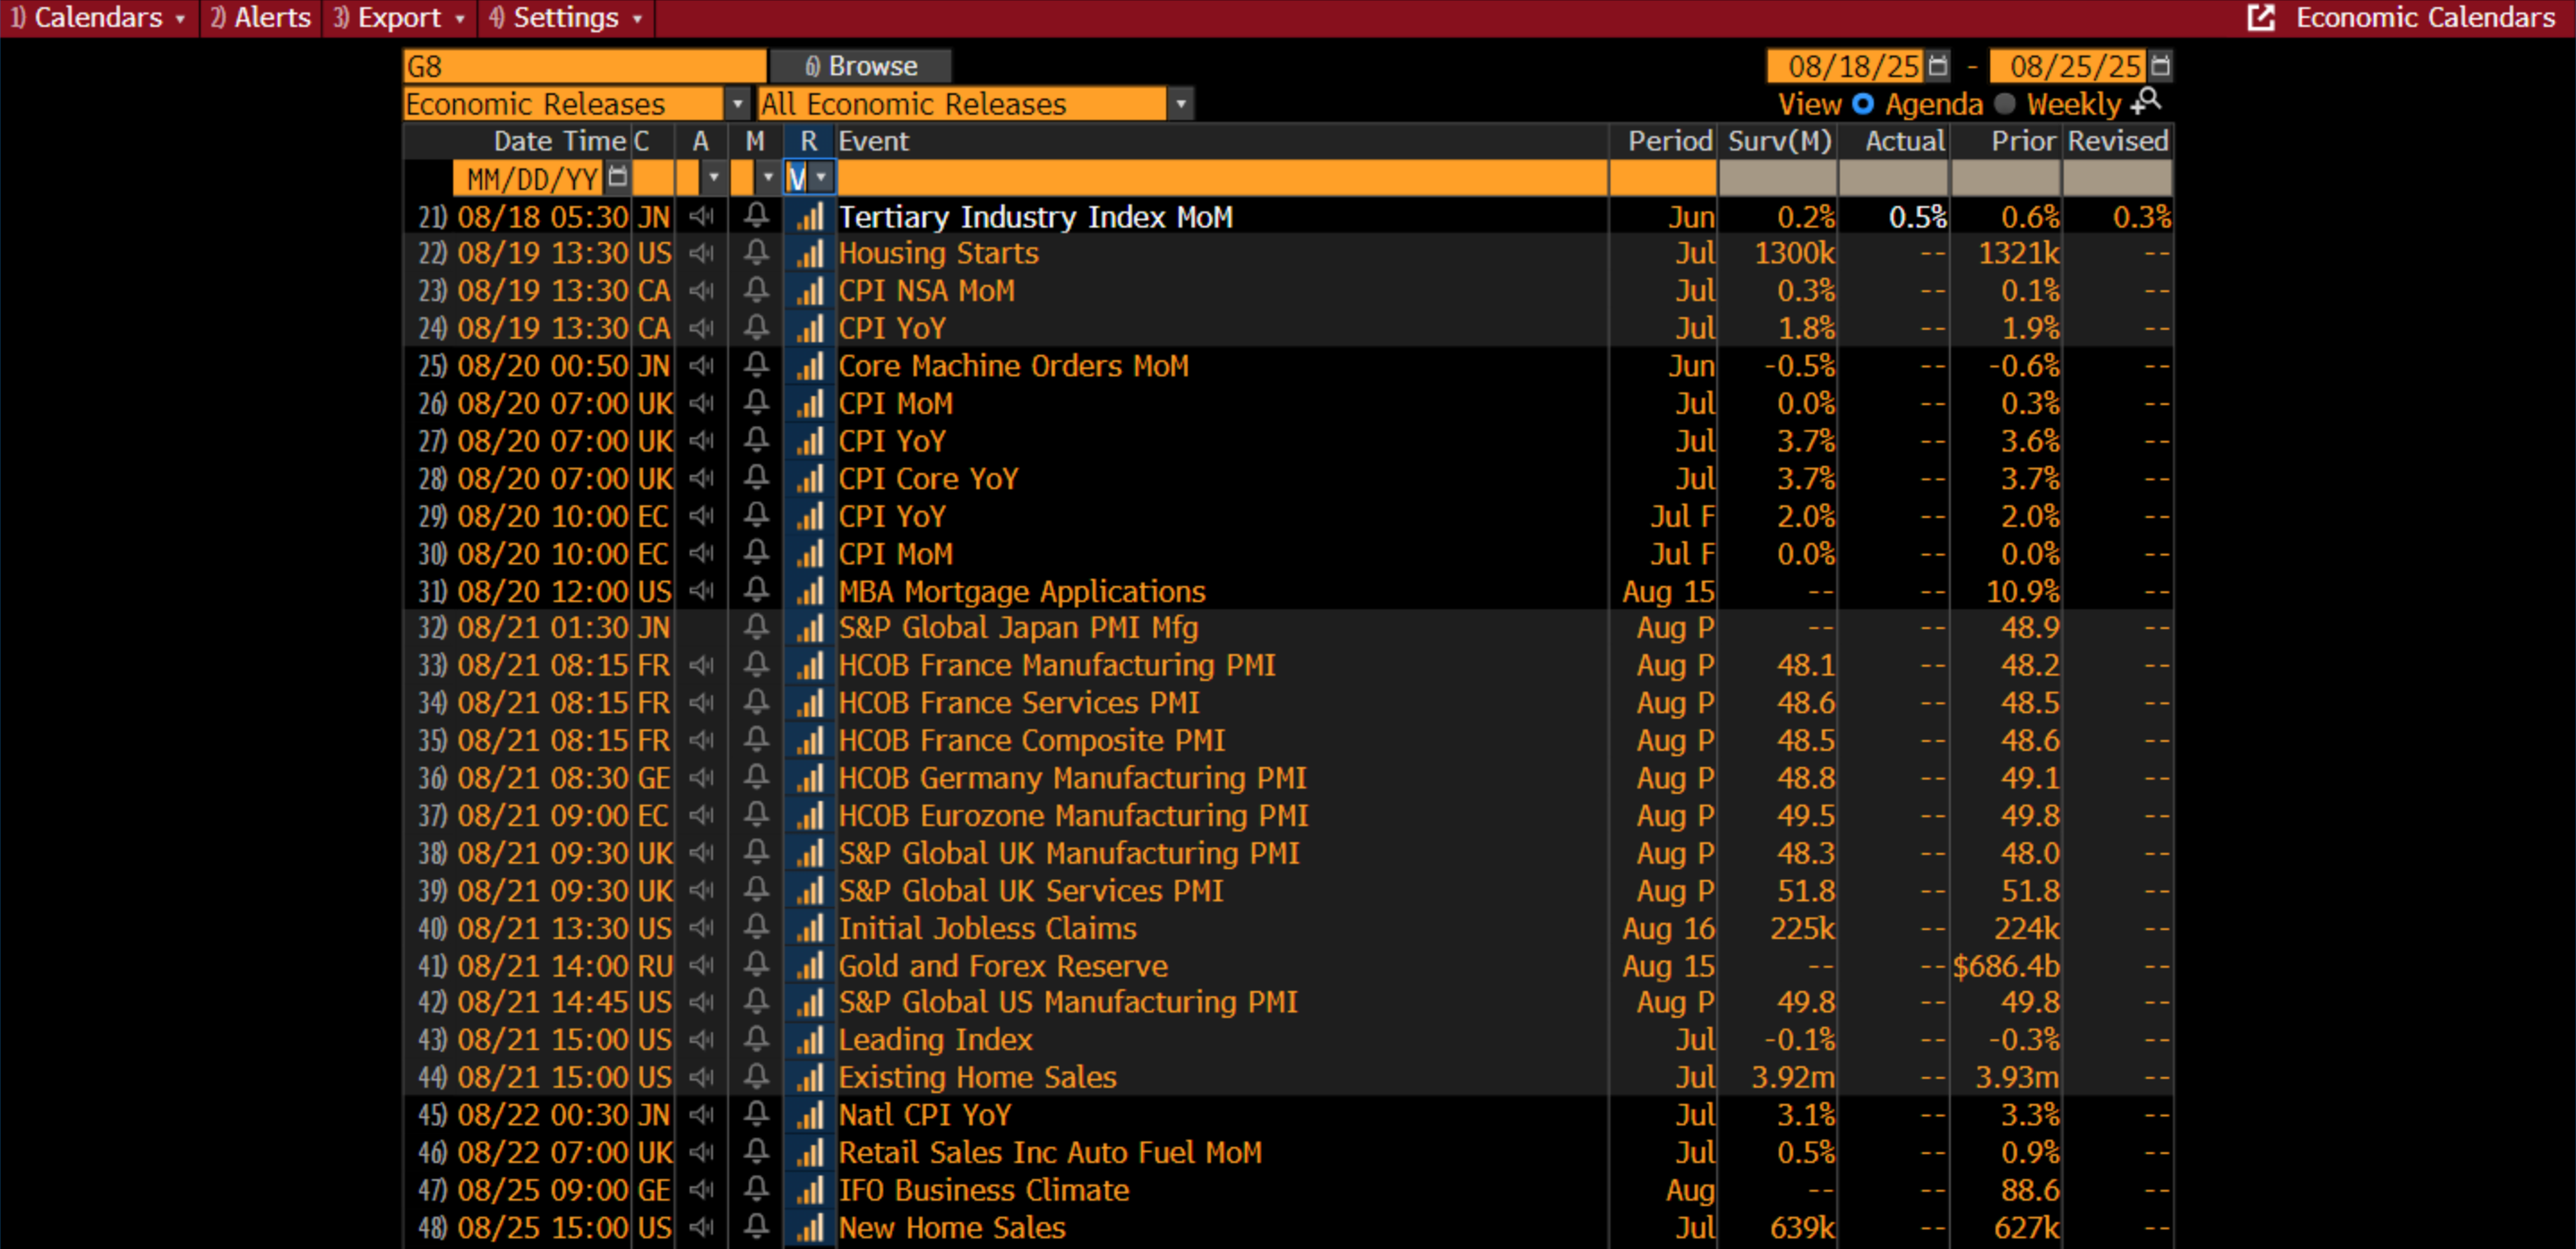Click the G8 region input field
The image size is (2576, 1249).
tap(584, 66)
